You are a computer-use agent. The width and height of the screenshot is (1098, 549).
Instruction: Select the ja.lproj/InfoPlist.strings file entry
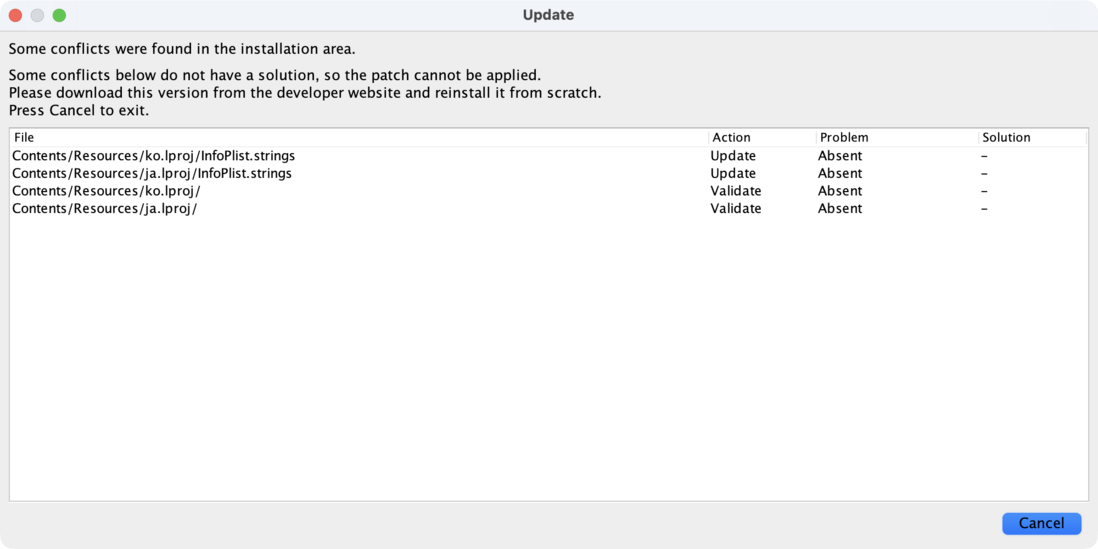pyautogui.click(x=152, y=173)
